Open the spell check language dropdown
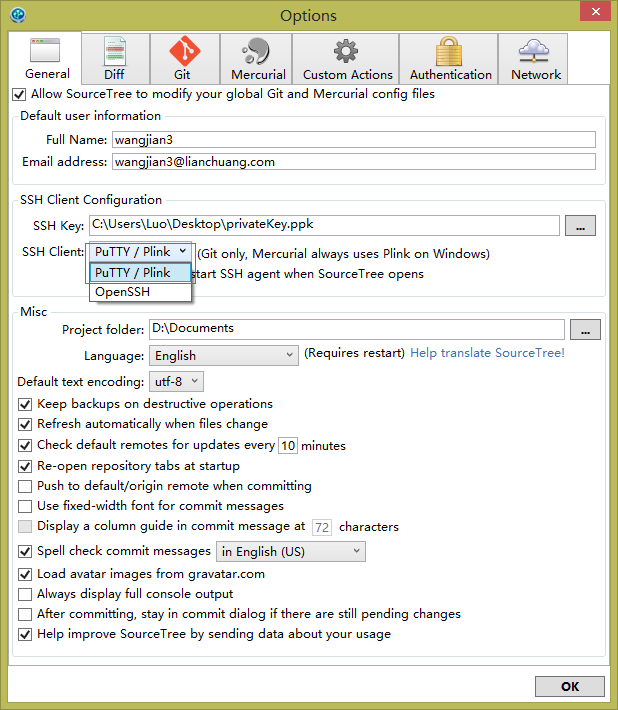The image size is (618, 710). point(291,552)
